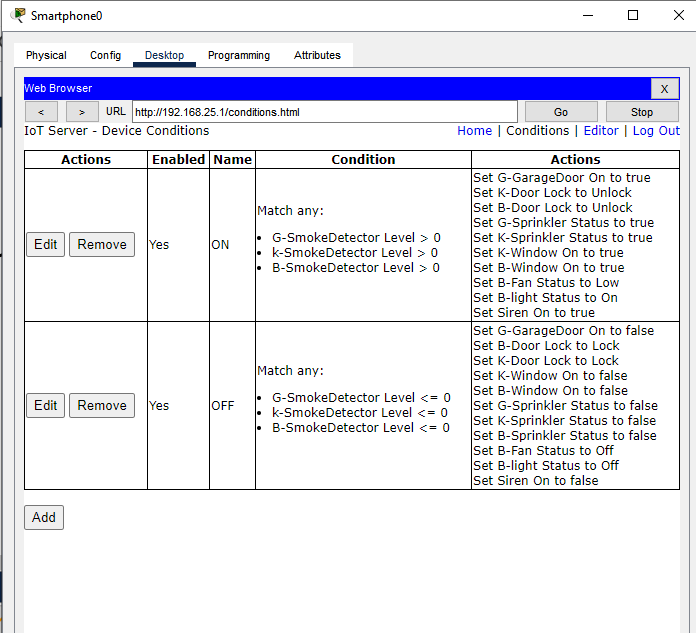Click 'Set K-Door Lock to Unlock'
696x633 pixels.
552,193
